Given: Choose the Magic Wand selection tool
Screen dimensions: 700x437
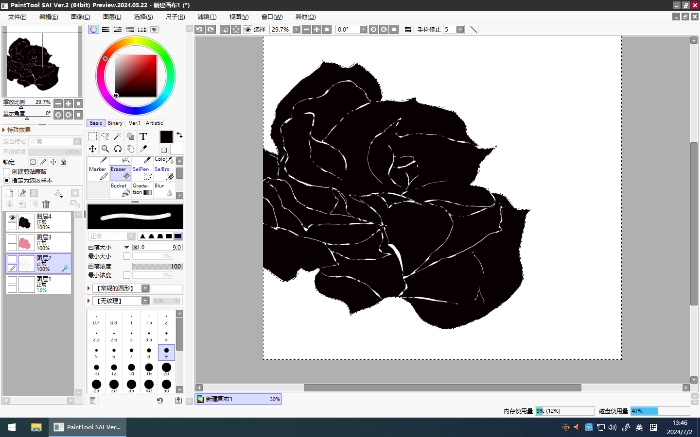Looking at the screenshot, I should (x=117, y=136).
